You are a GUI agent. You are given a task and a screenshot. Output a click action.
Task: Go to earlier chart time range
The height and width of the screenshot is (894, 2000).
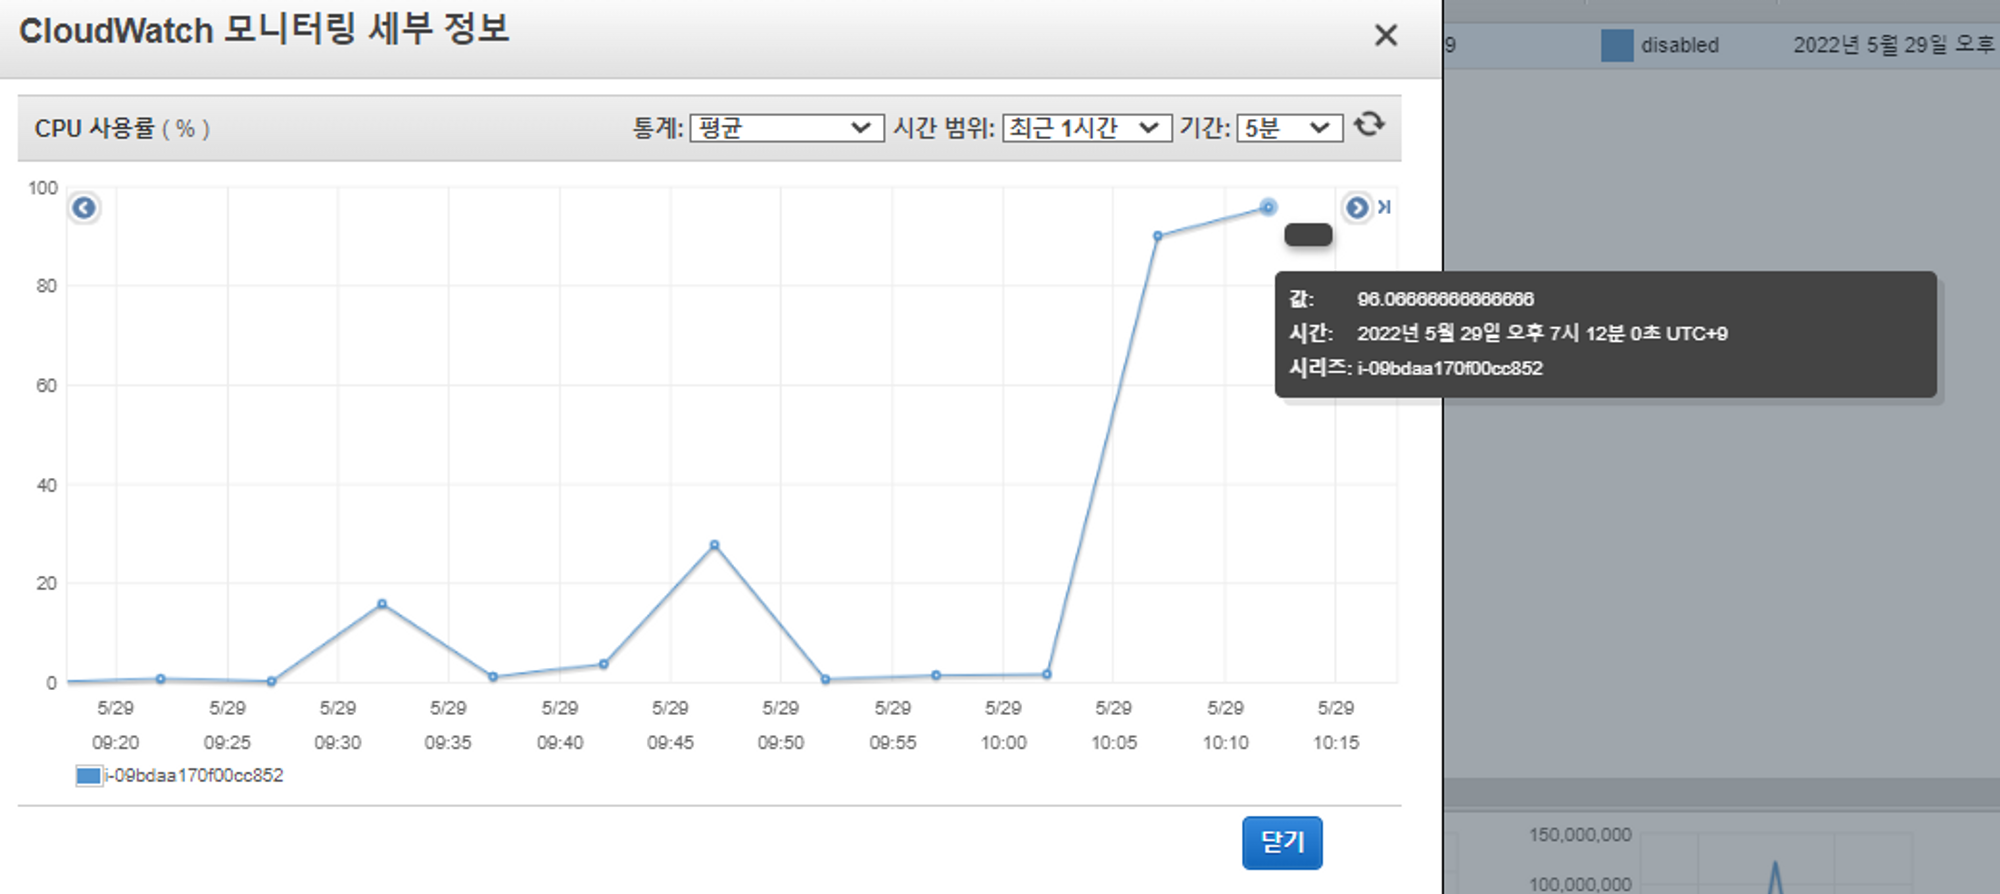coord(84,208)
